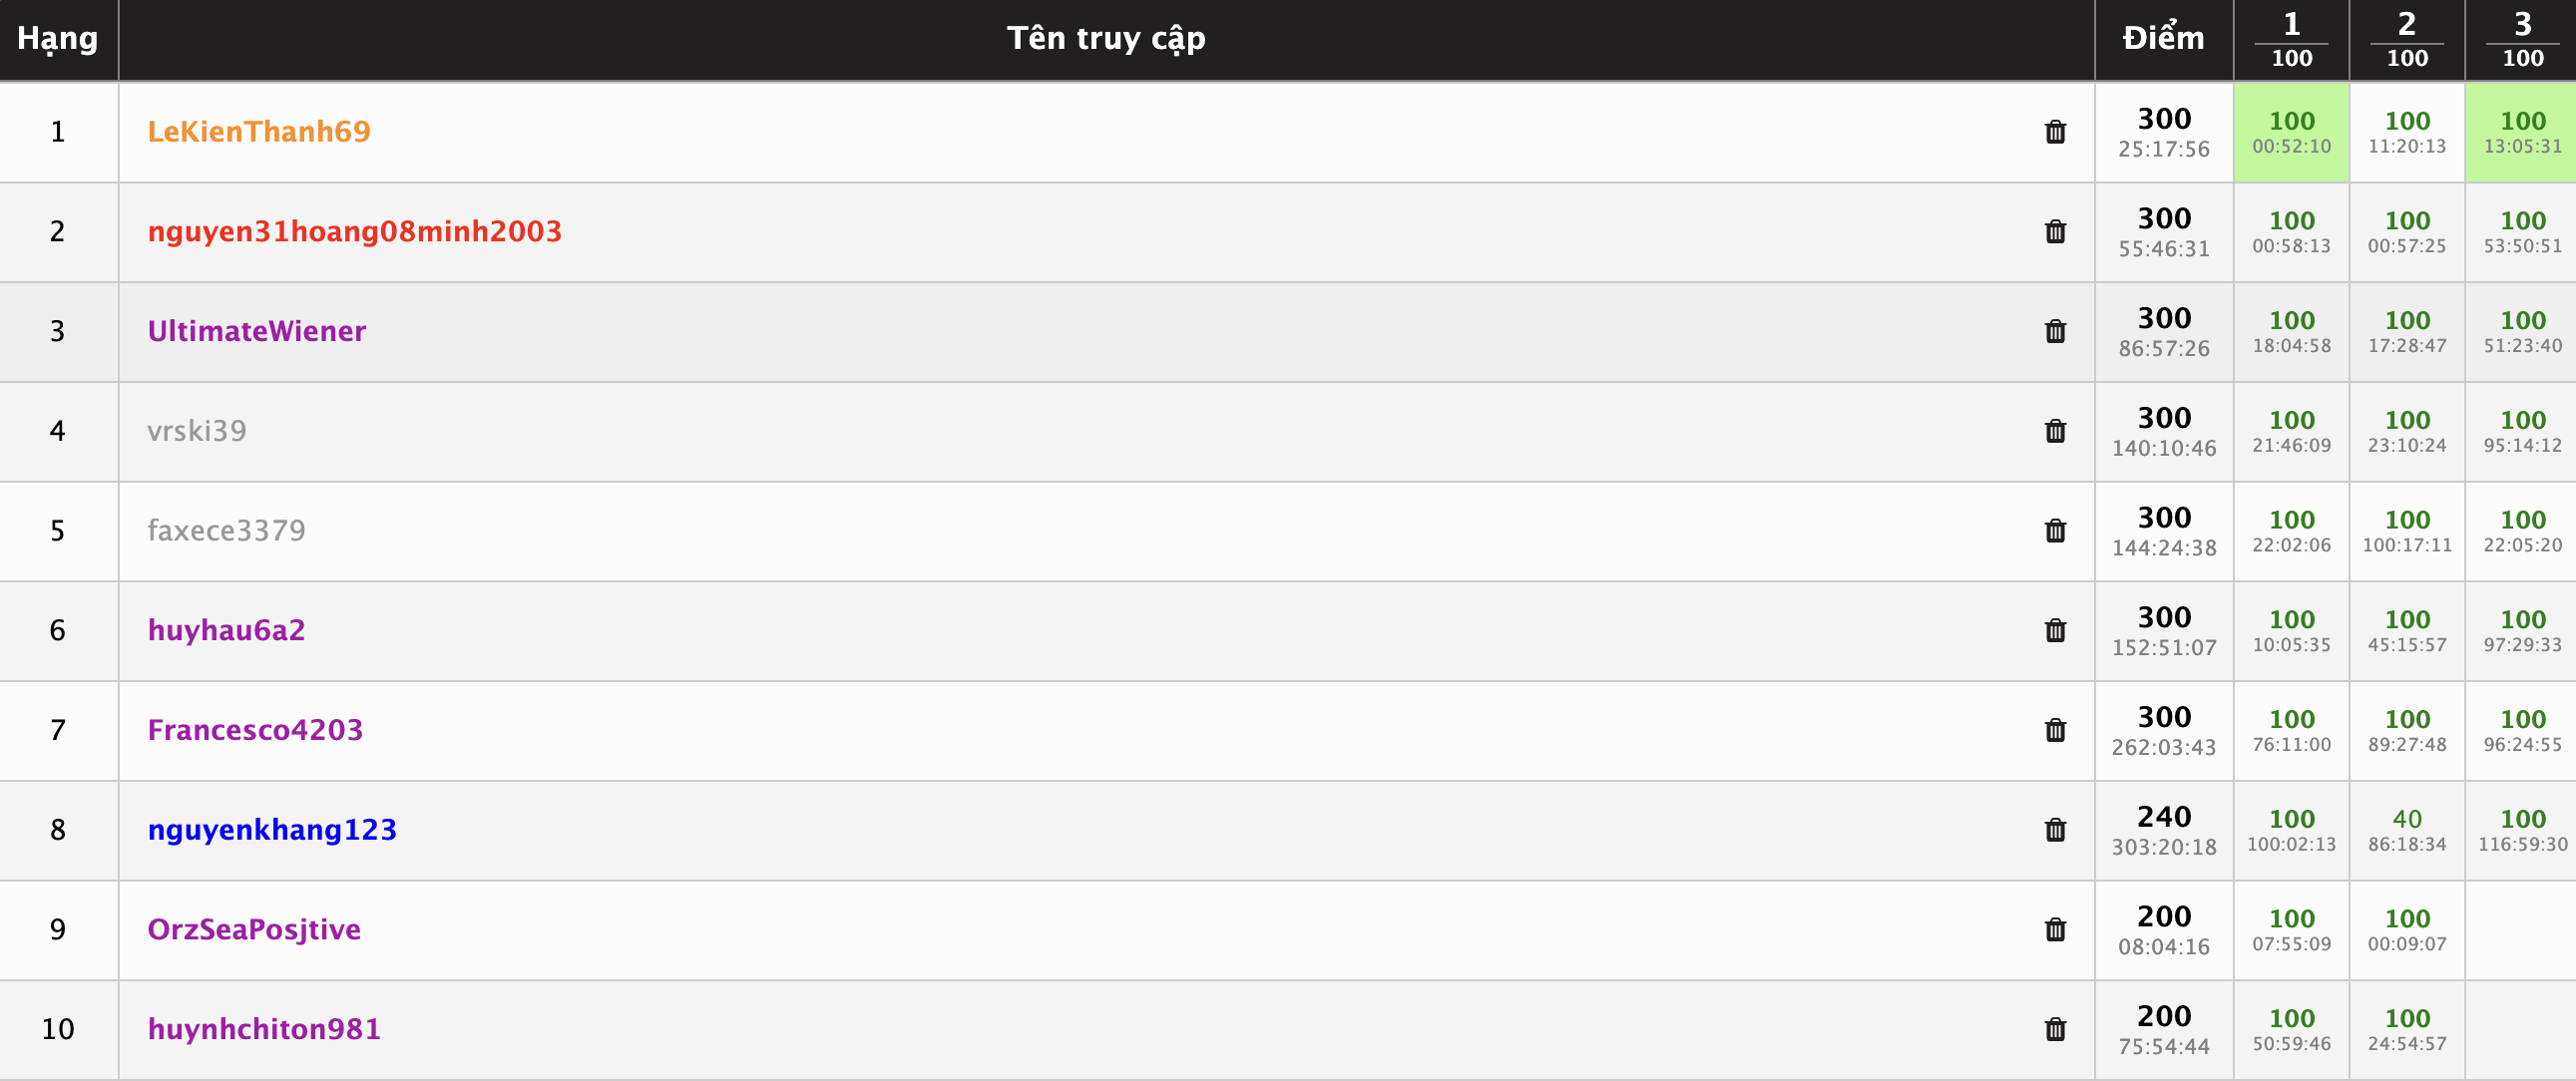Viewport: 2576px width, 1081px height.
Task: Open the nguyenkhang123 user profile link
Action: coord(272,829)
